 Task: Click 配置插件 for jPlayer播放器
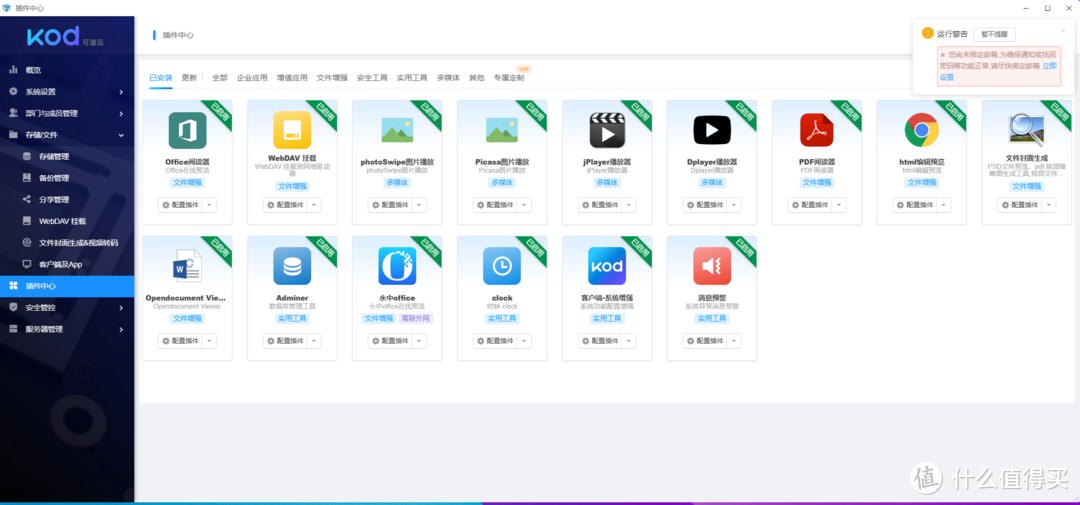tap(599, 205)
